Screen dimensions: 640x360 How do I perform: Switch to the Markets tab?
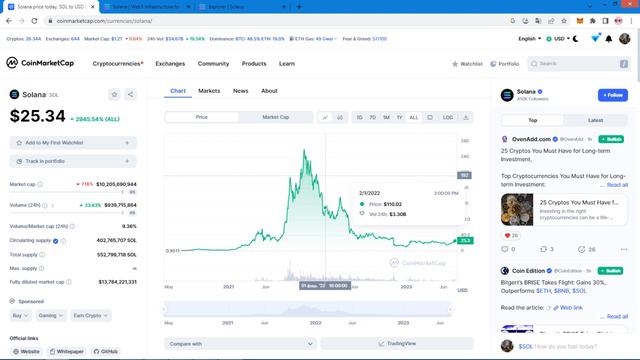(209, 91)
